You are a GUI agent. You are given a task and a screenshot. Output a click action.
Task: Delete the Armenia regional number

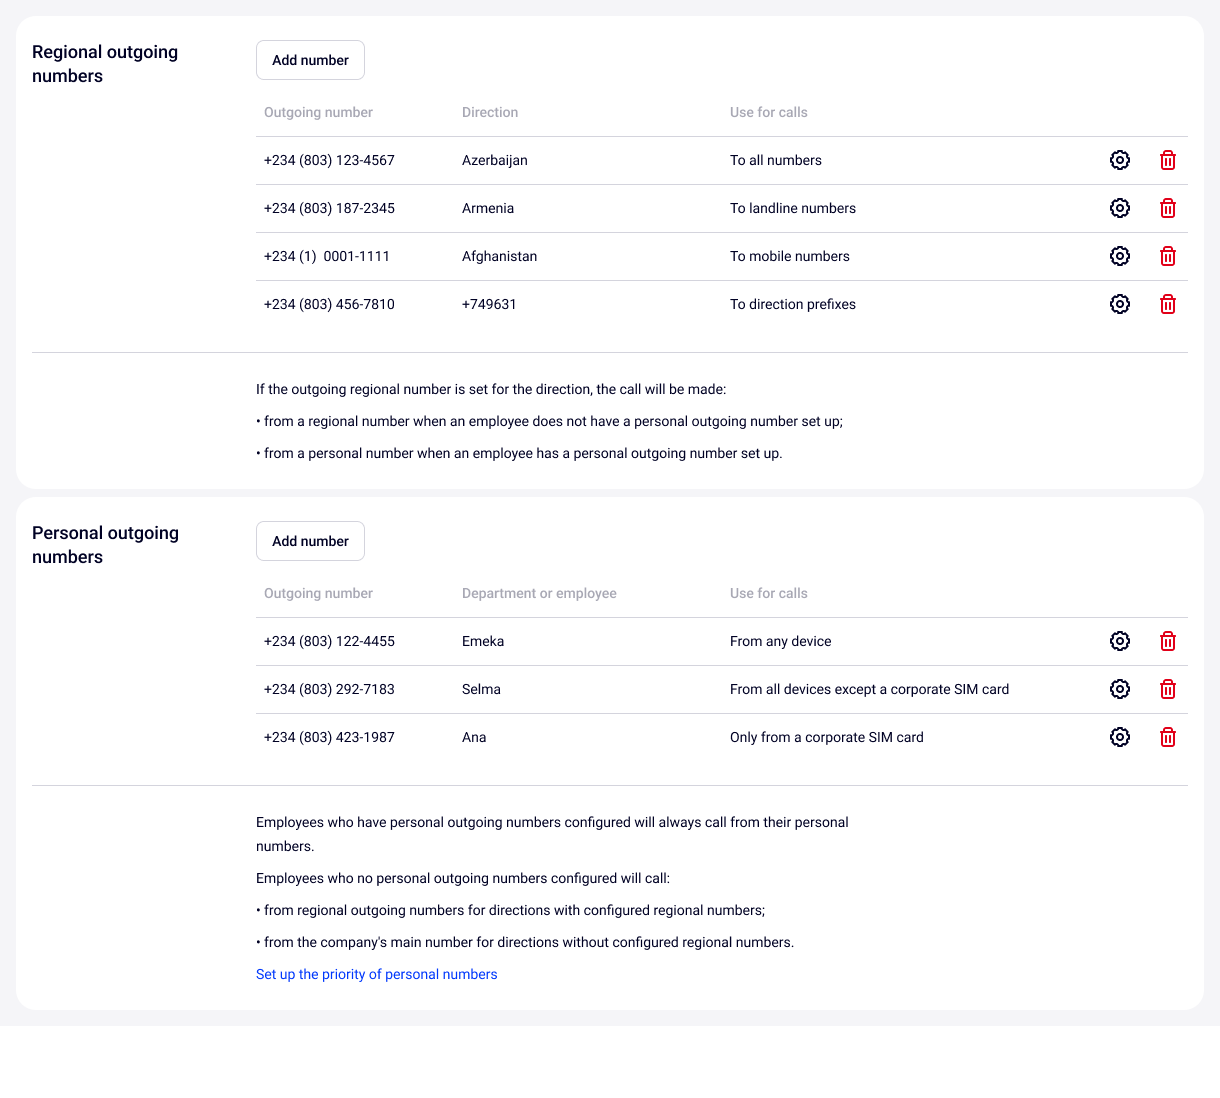tap(1167, 208)
